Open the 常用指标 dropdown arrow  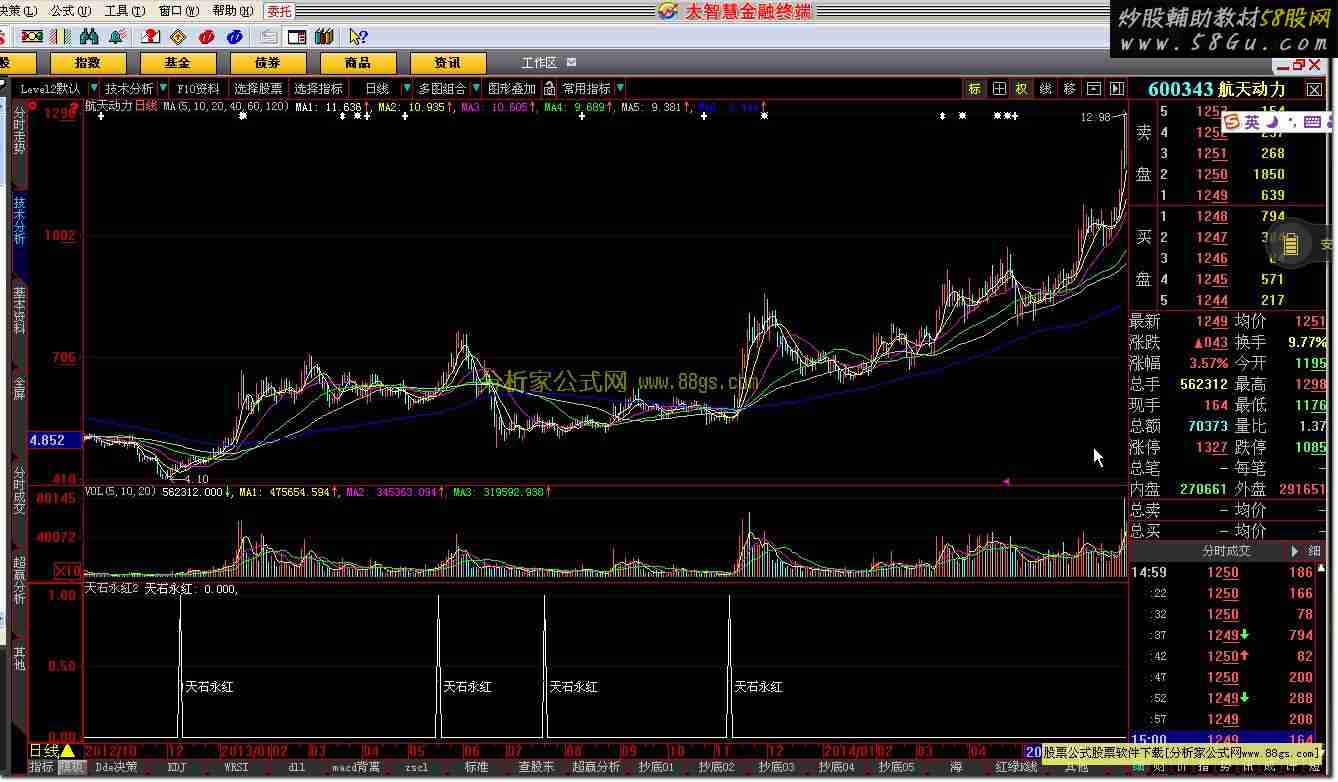pyautogui.click(x=620, y=89)
